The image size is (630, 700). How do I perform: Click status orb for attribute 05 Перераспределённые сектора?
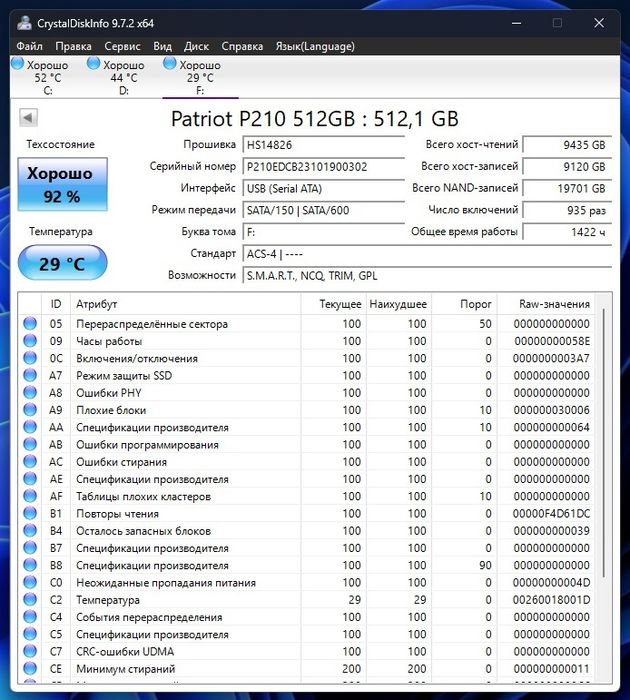pos(30,323)
